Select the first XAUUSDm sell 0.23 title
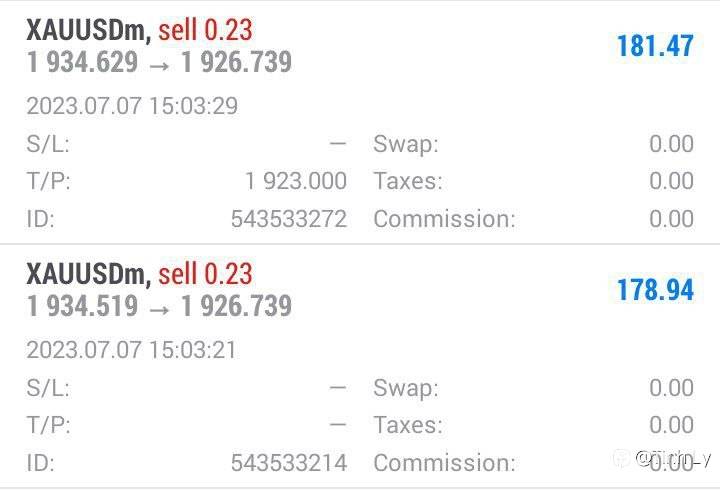 point(139,30)
